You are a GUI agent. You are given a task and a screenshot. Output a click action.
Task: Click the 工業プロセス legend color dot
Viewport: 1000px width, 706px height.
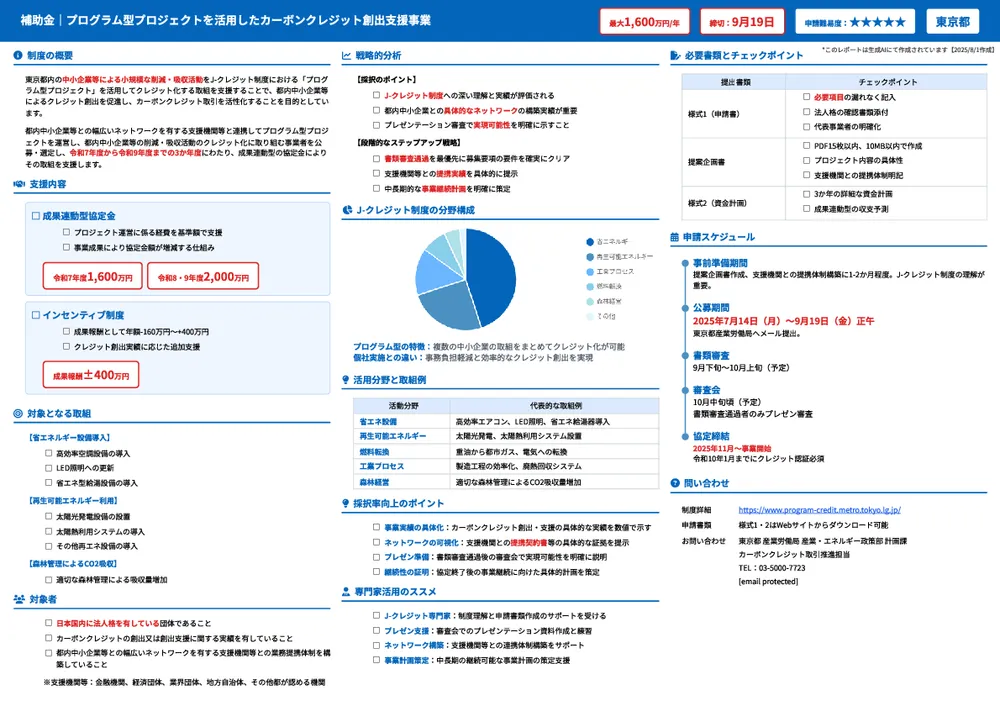[590, 272]
